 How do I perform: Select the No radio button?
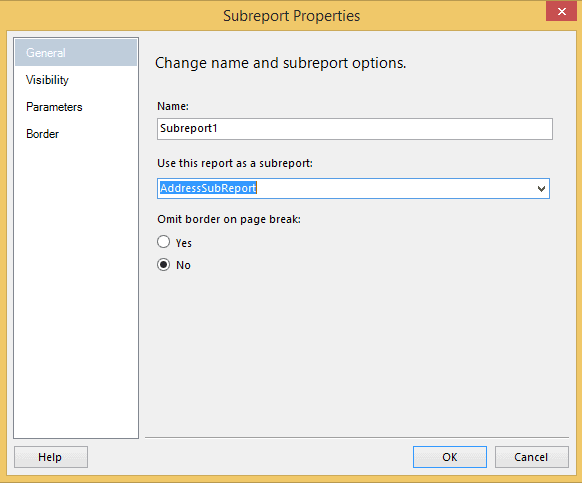pyautogui.click(x=163, y=265)
